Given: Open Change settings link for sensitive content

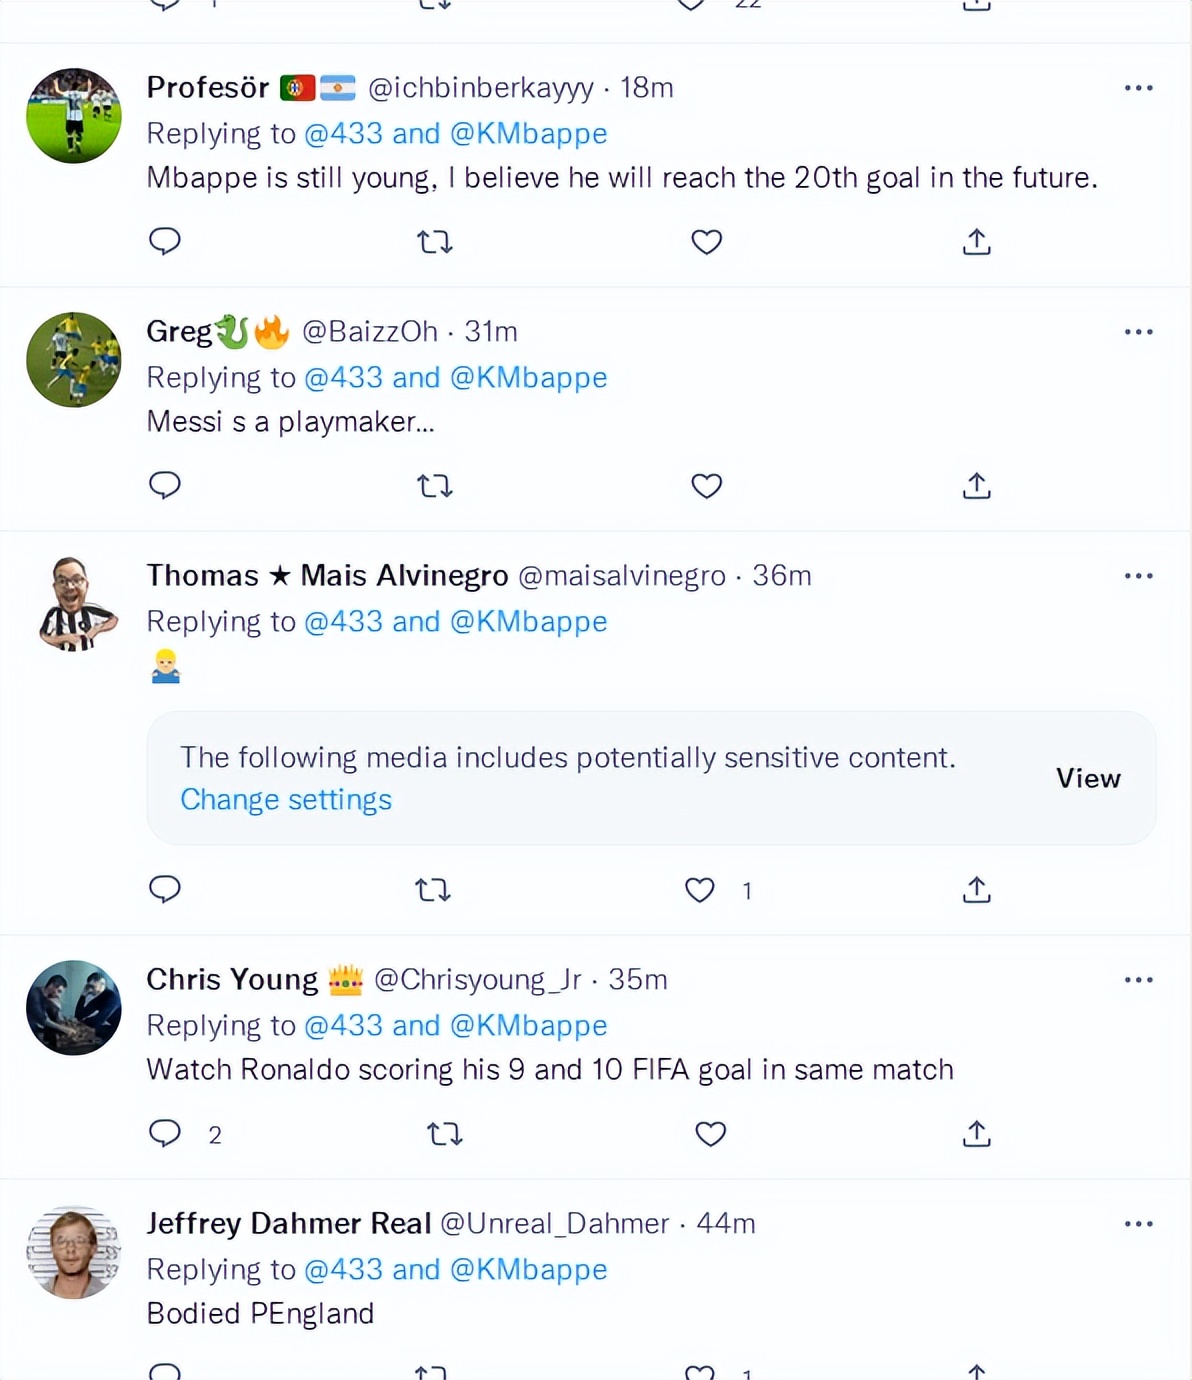Looking at the screenshot, I should click(x=286, y=800).
